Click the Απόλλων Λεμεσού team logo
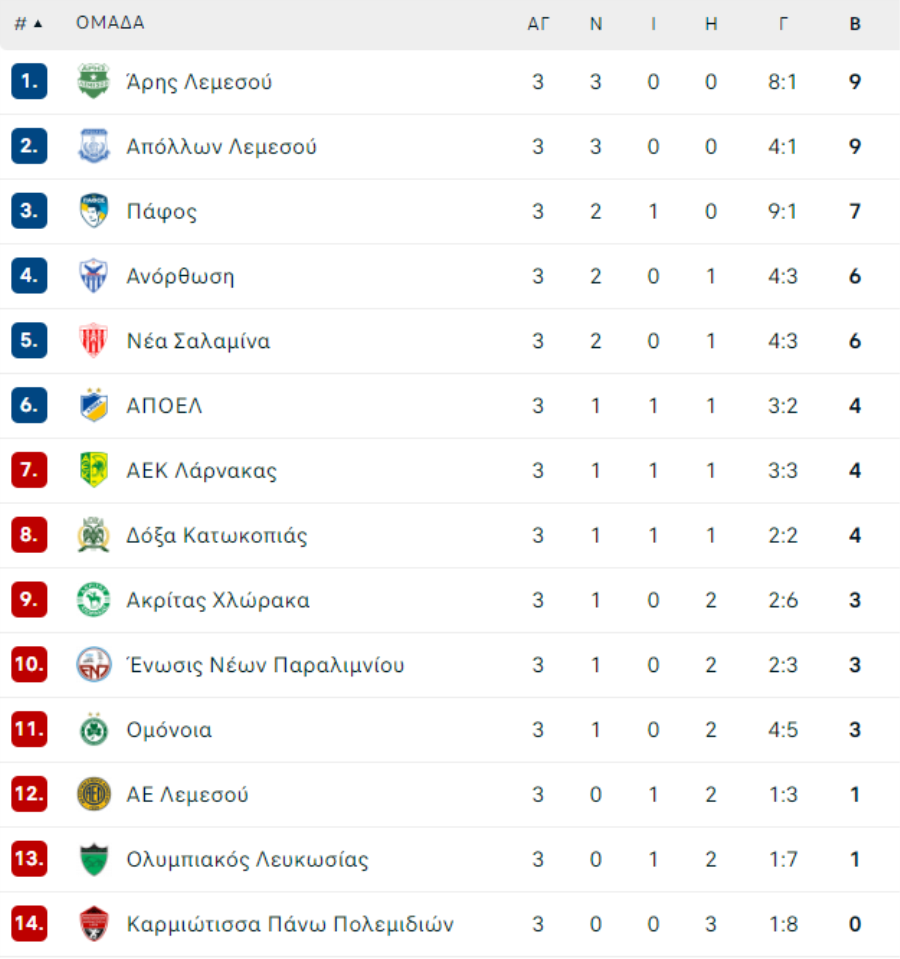Screen dimensions: 900x959 (x=94, y=146)
